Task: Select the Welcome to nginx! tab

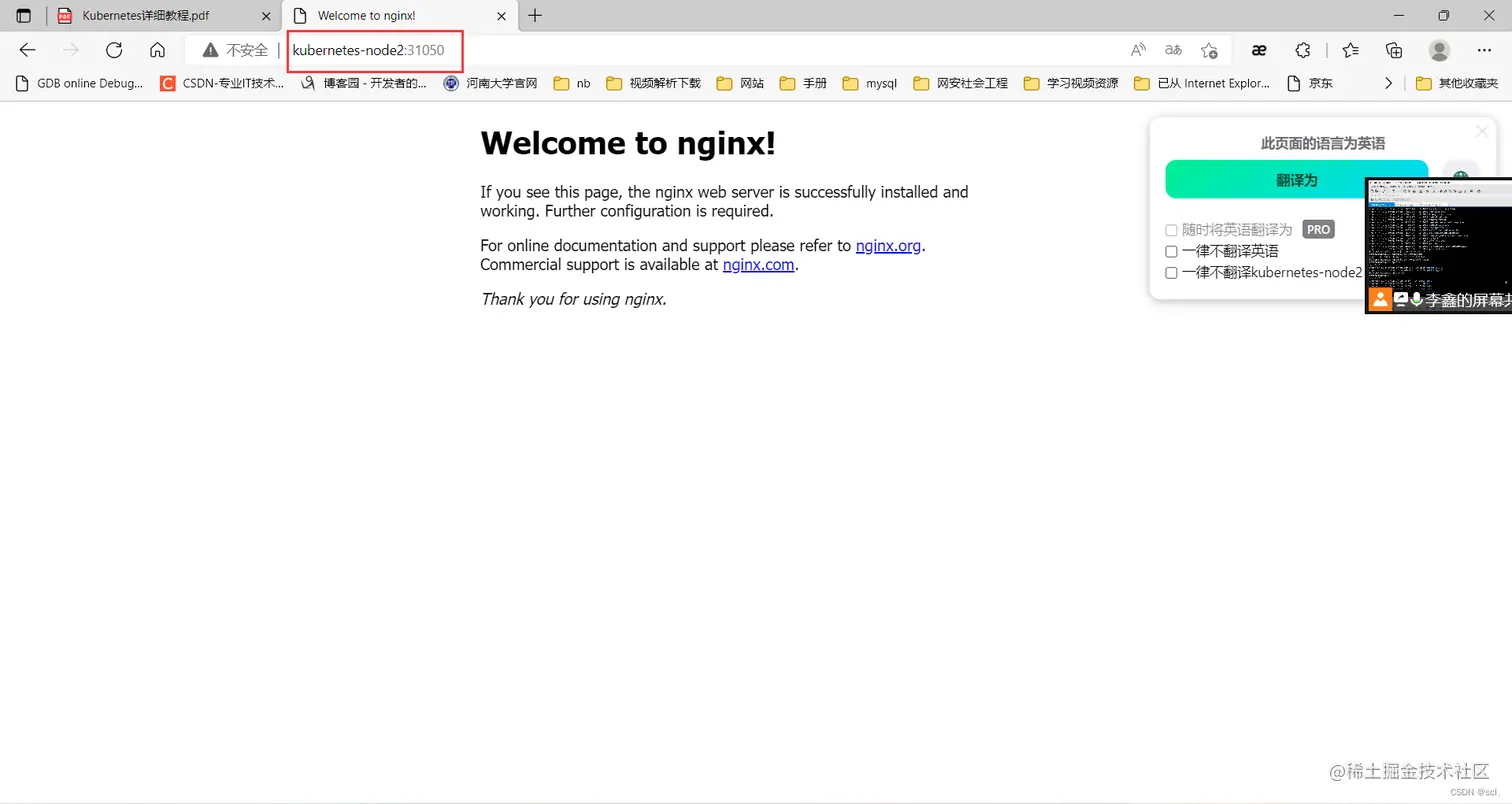Action: 400,16
